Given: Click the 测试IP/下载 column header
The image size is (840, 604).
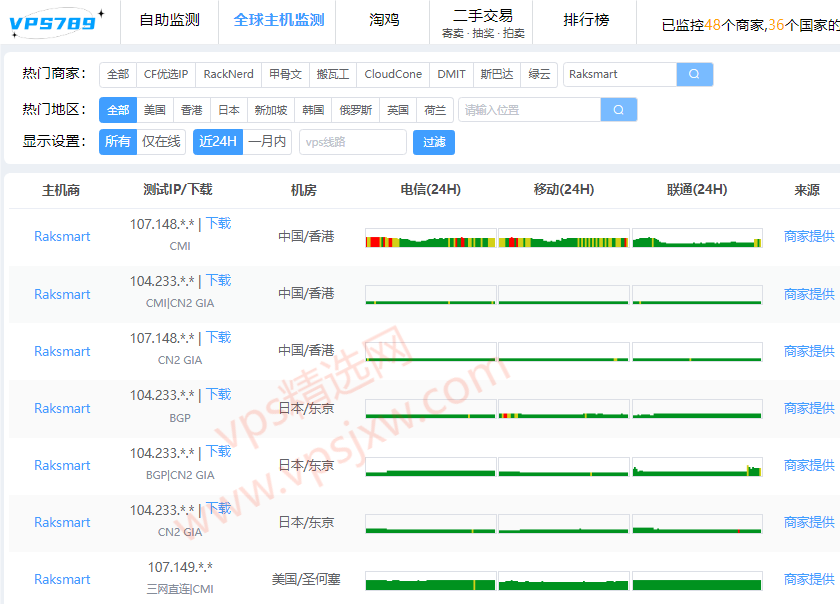Looking at the screenshot, I should [x=178, y=190].
